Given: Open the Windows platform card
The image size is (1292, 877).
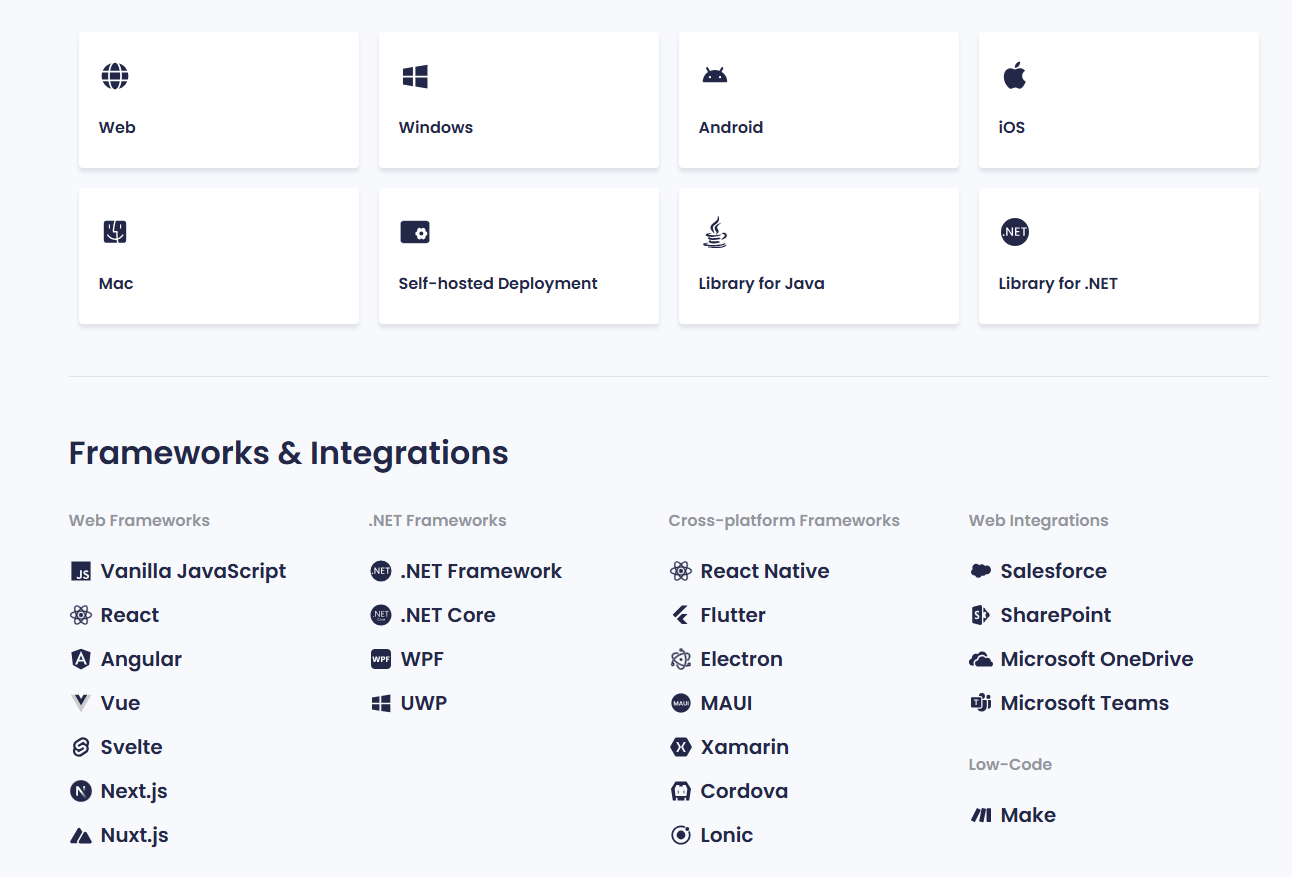Looking at the screenshot, I should (x=519, y=100).
